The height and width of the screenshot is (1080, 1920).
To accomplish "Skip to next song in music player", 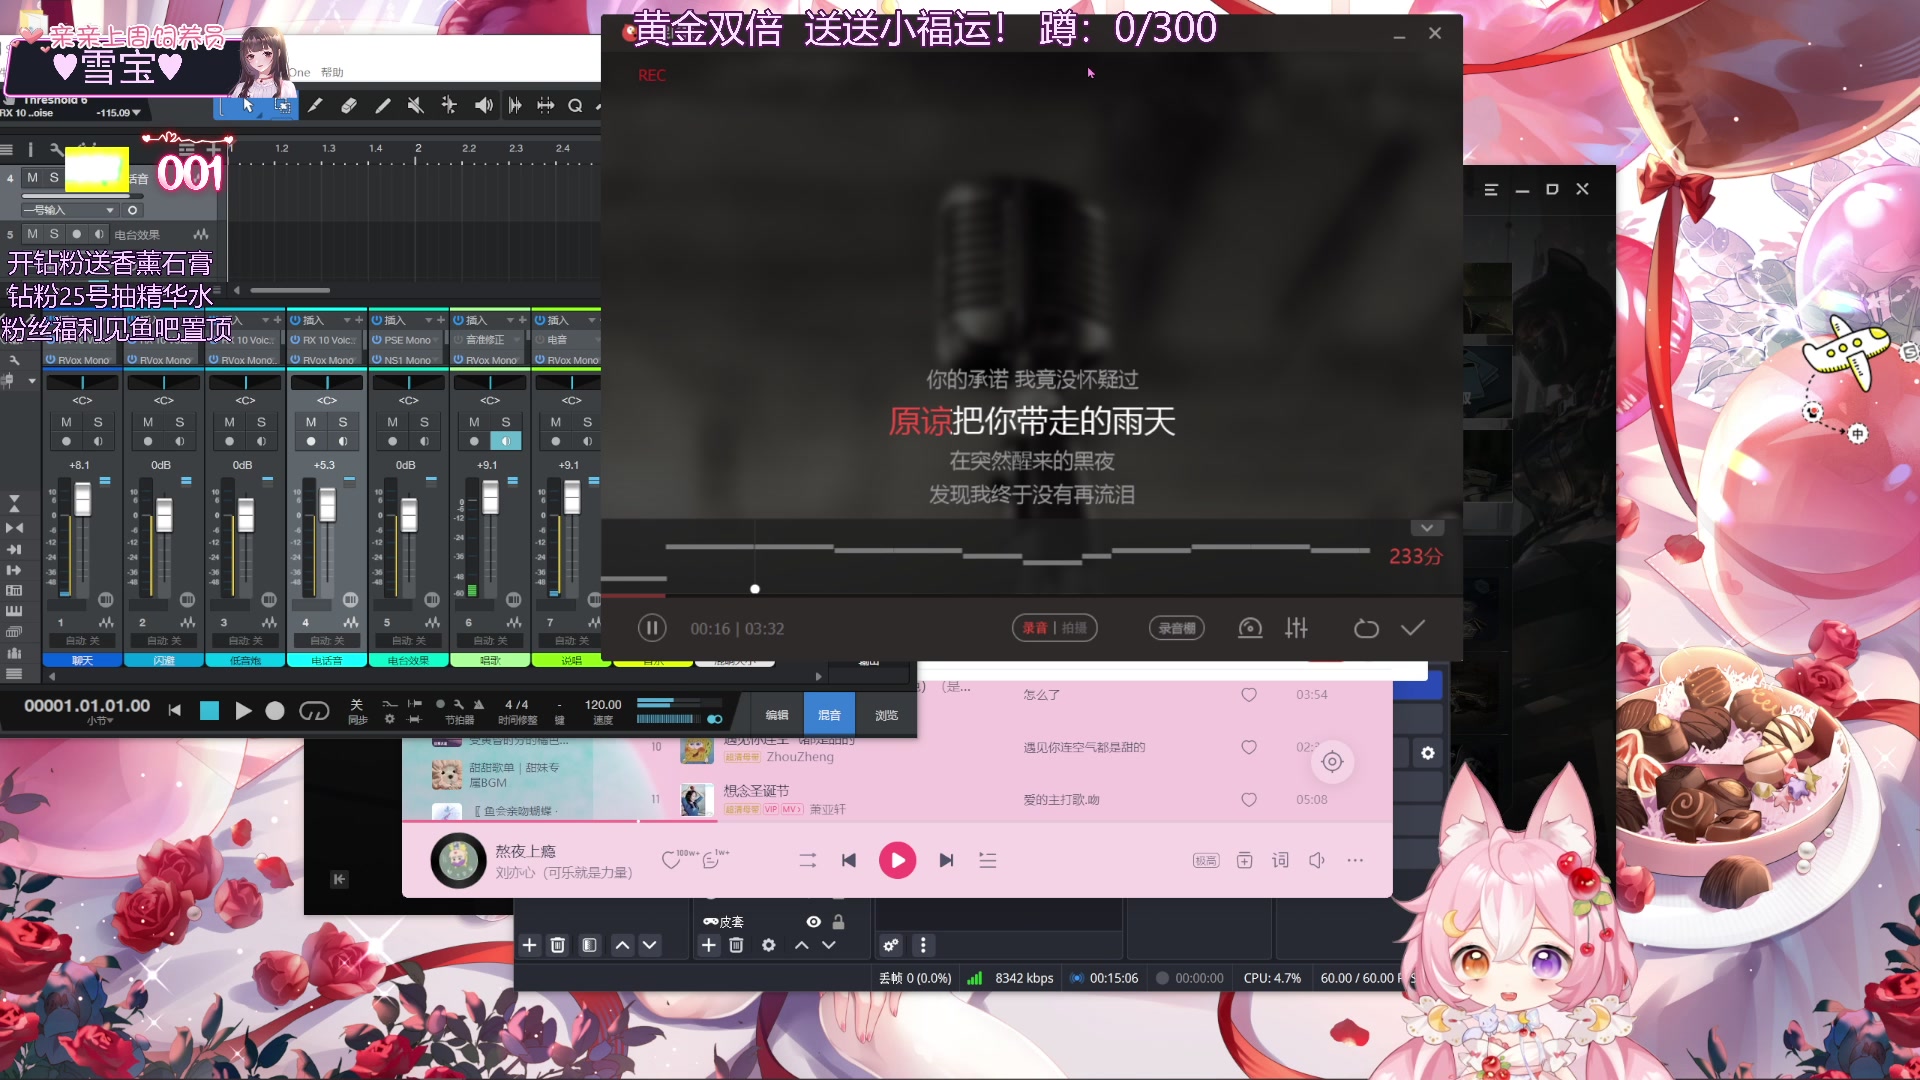I will [946, 860].
